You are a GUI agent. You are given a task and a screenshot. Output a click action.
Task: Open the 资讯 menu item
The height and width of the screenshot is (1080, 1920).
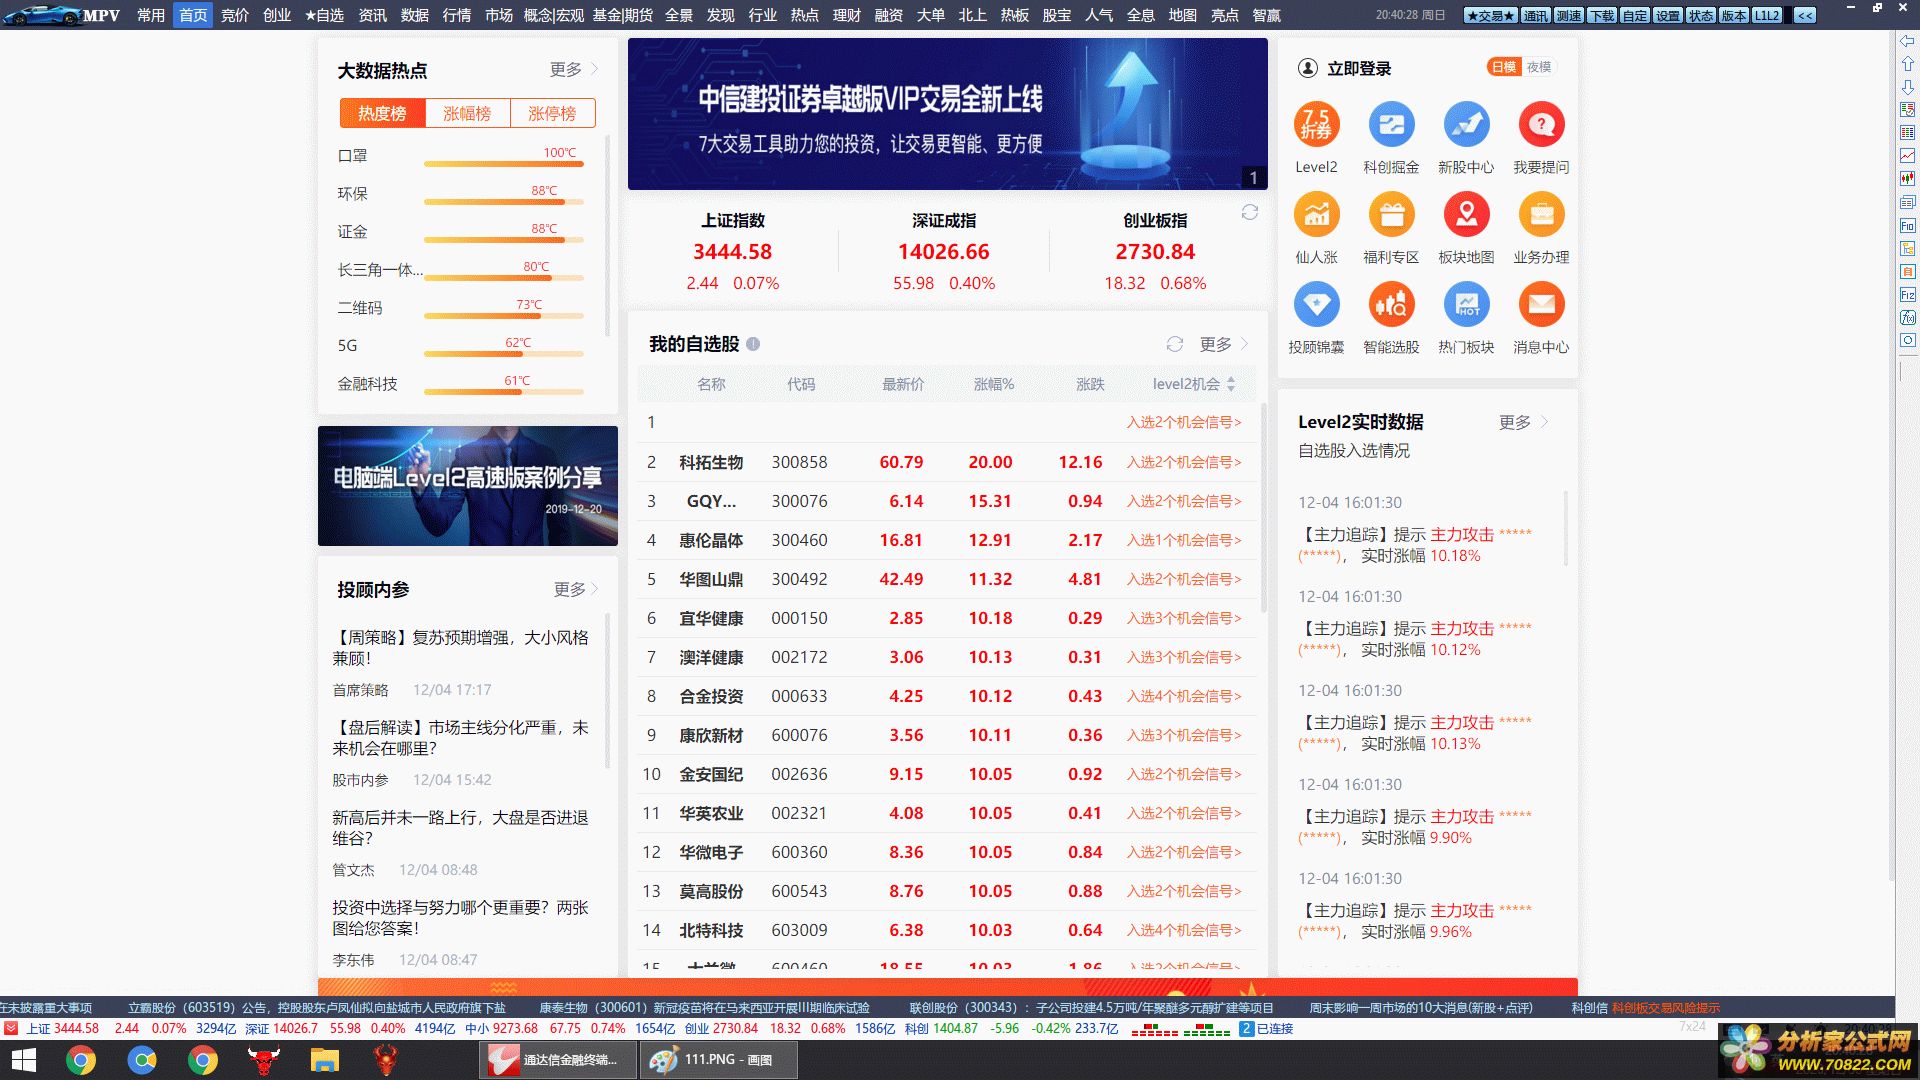pos(372,15)
